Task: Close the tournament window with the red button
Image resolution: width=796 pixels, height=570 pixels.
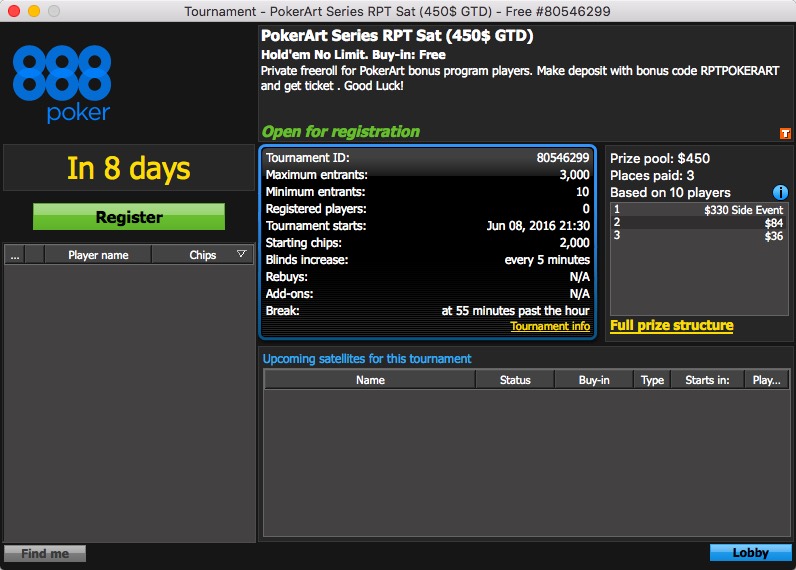Action: (14, 11)
